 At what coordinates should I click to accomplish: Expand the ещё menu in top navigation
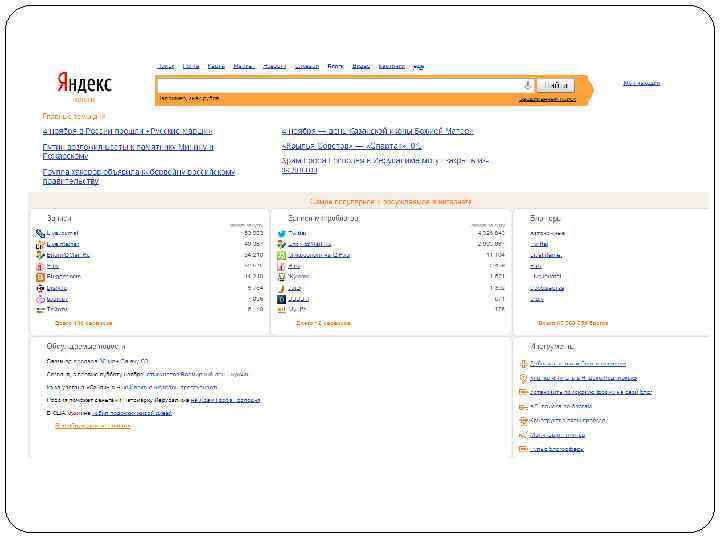tap(418, 67)
